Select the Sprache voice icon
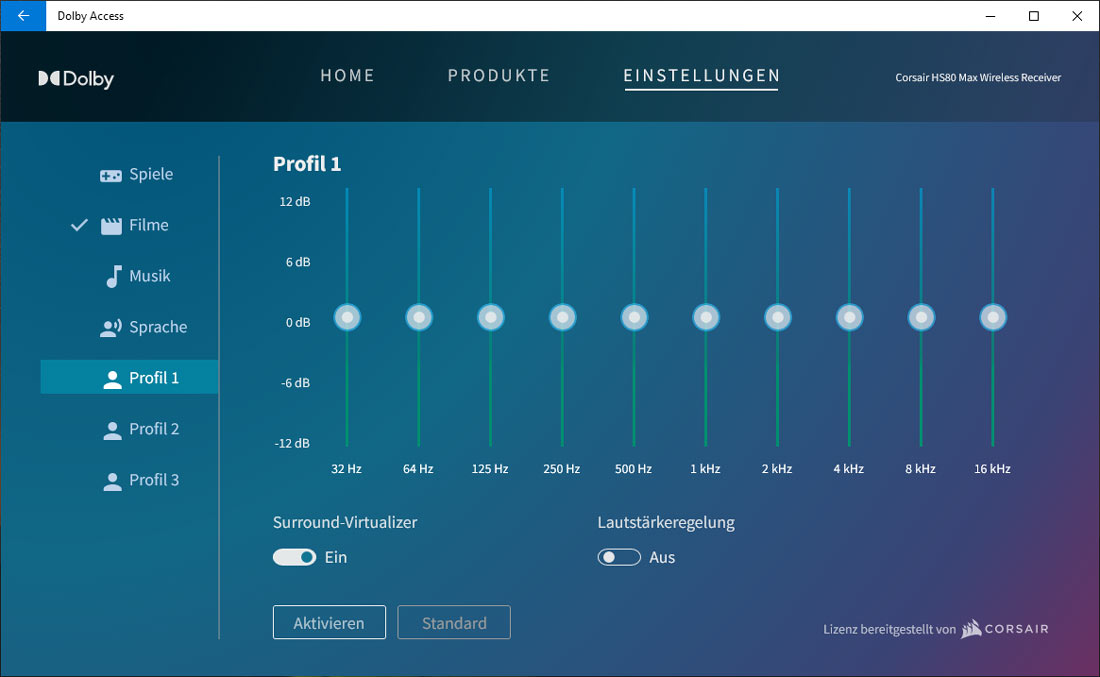The width and height of the screenshot is (1100, 677). coord(111,328)
